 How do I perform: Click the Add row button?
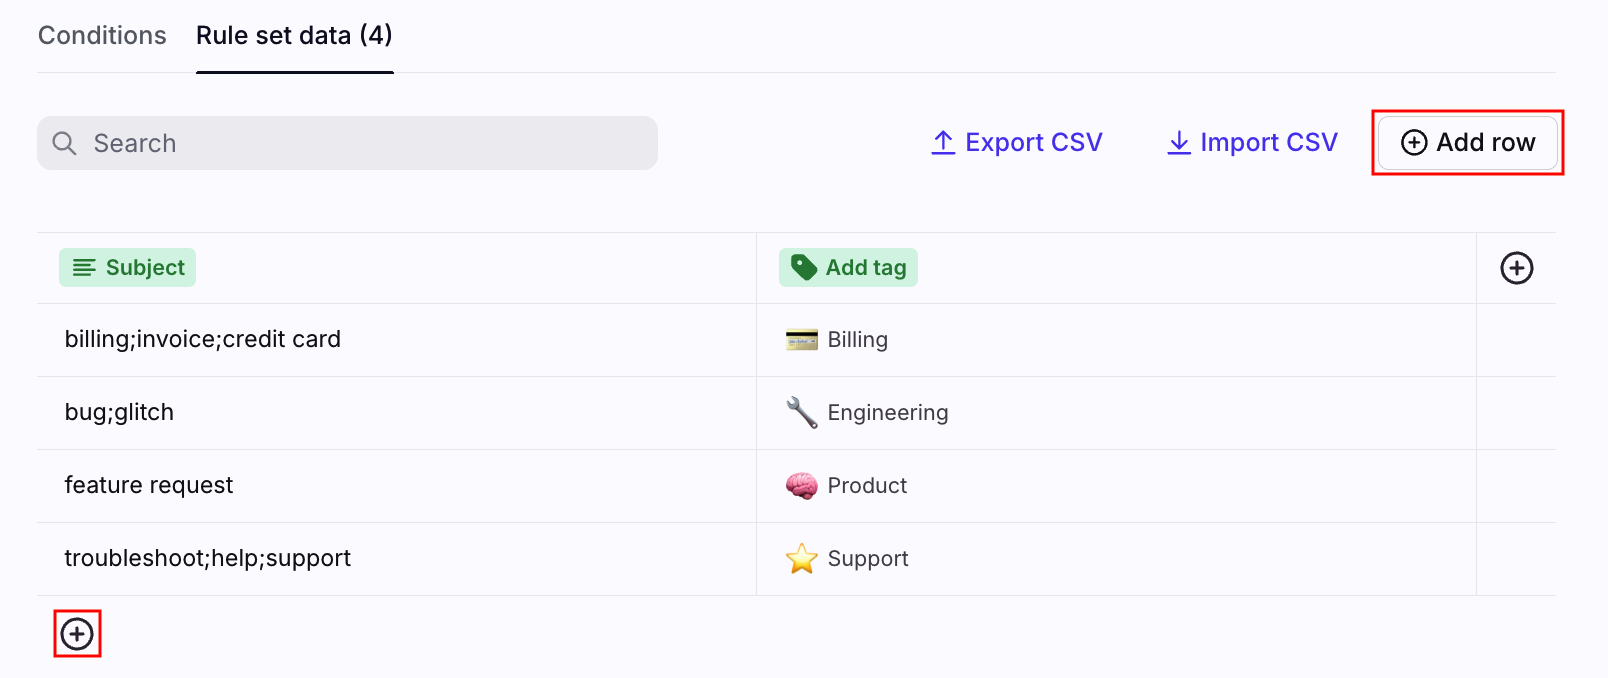(x=1468, y=143)
